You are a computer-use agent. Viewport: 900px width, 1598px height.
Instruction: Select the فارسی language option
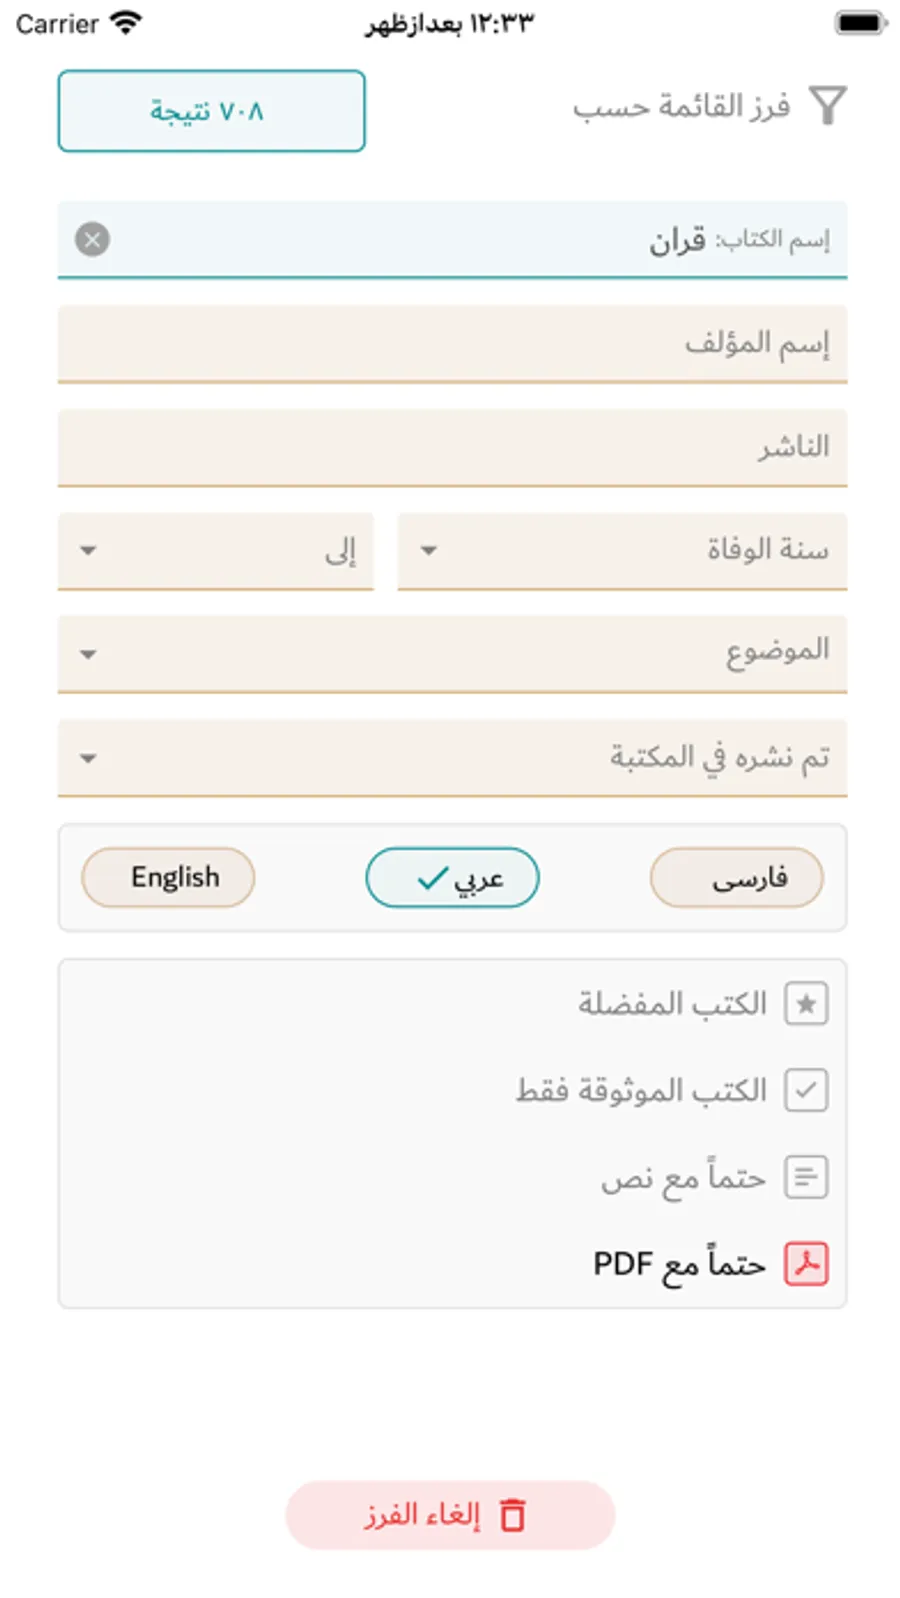click(x=737, y=878)
